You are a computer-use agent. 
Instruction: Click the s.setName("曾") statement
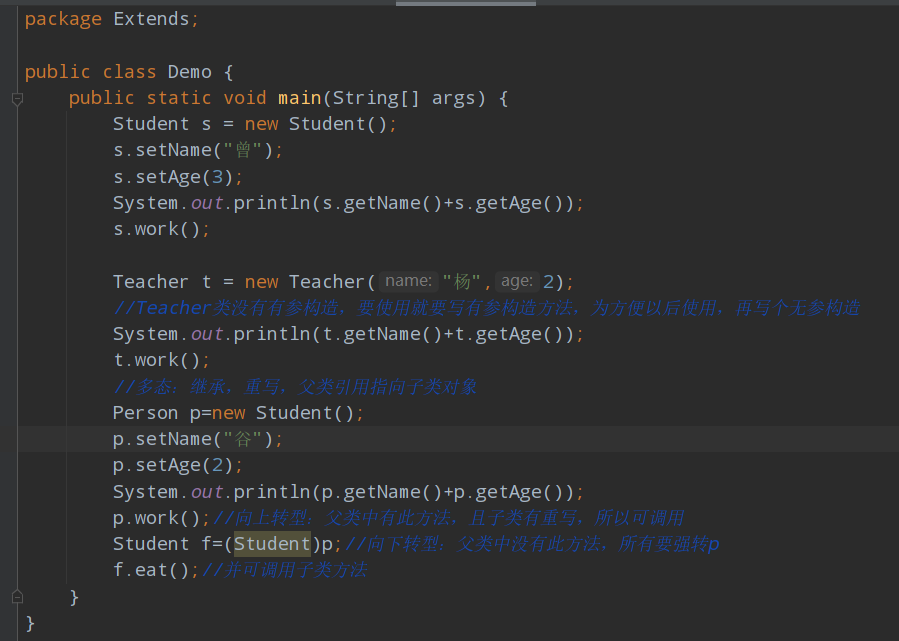click(198, 150)
